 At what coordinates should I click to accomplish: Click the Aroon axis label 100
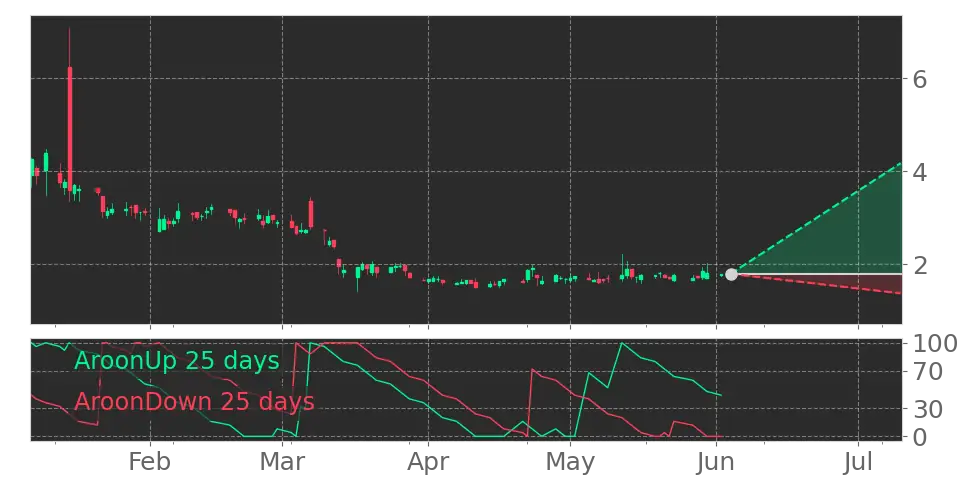[935, 343]
